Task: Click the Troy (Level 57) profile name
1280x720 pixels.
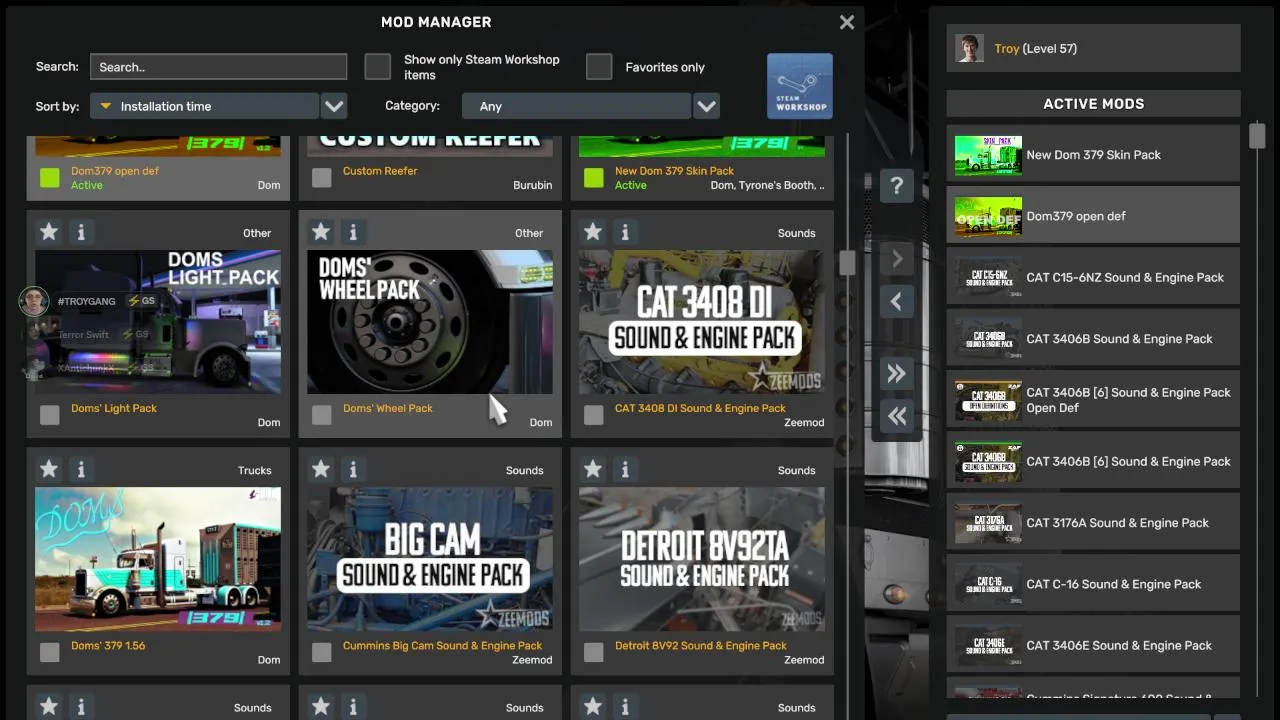Action: click(1035, 48)
